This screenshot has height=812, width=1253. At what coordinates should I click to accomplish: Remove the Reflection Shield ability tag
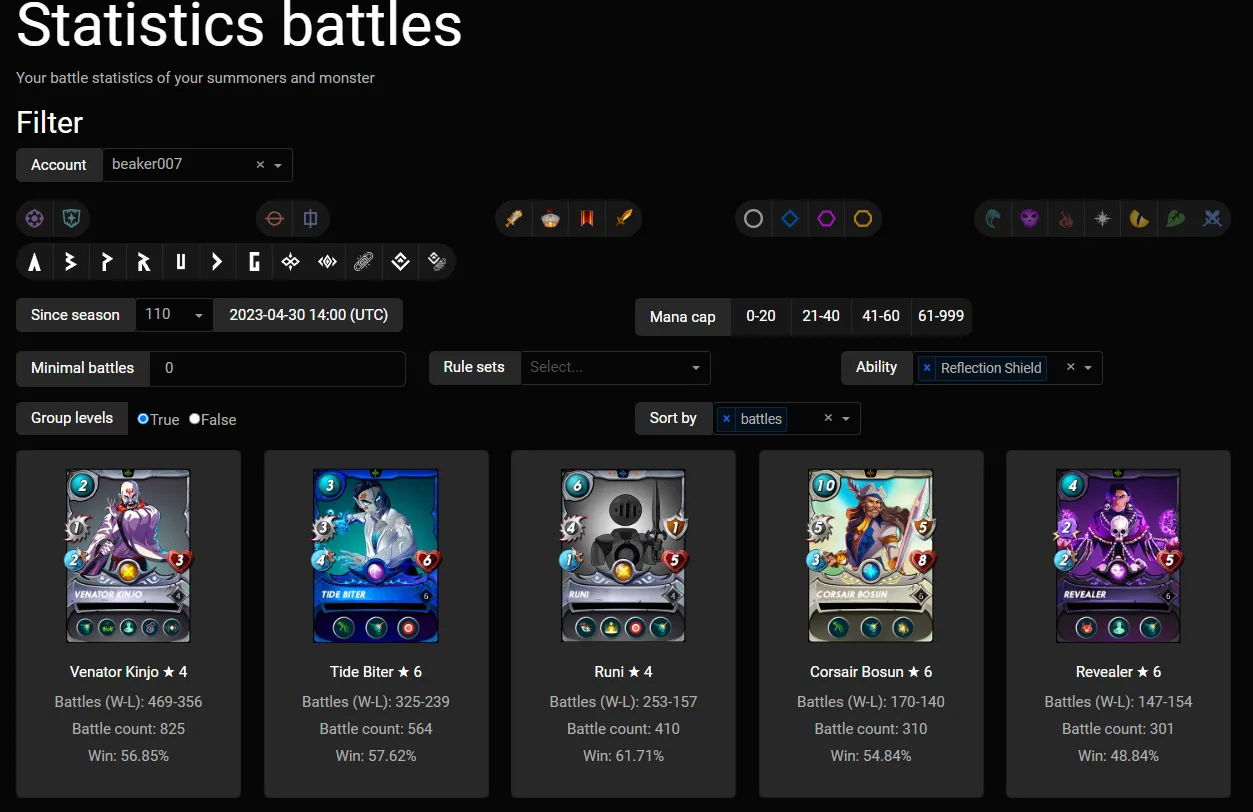pos(927,368)
